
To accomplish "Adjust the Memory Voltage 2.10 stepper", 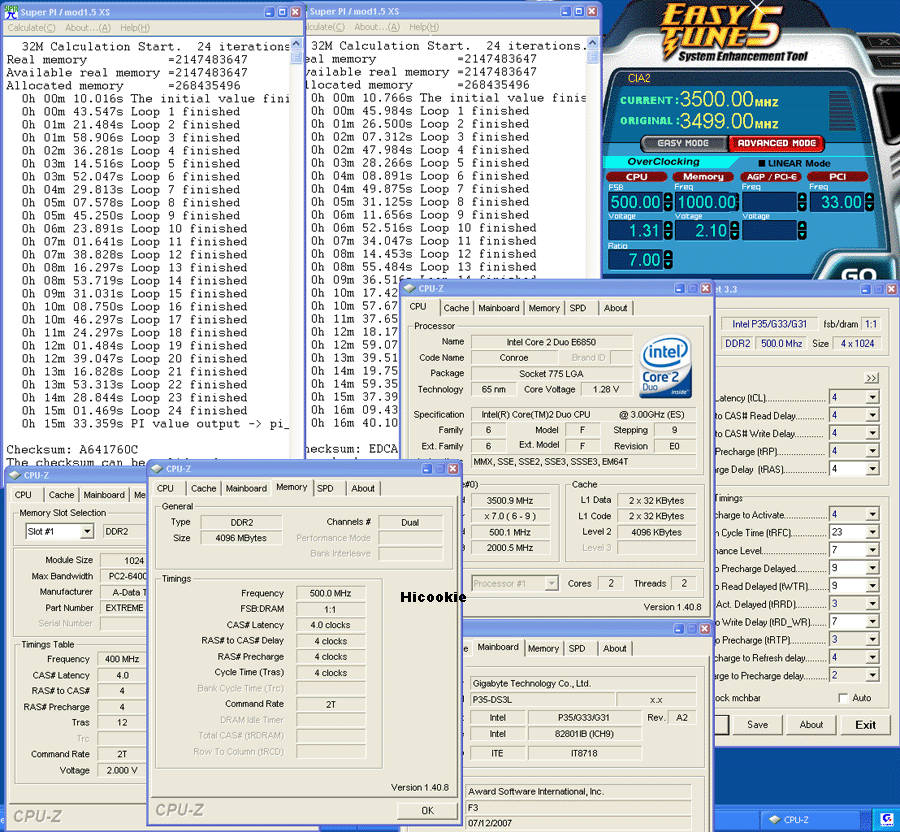I will coord(735,231).
